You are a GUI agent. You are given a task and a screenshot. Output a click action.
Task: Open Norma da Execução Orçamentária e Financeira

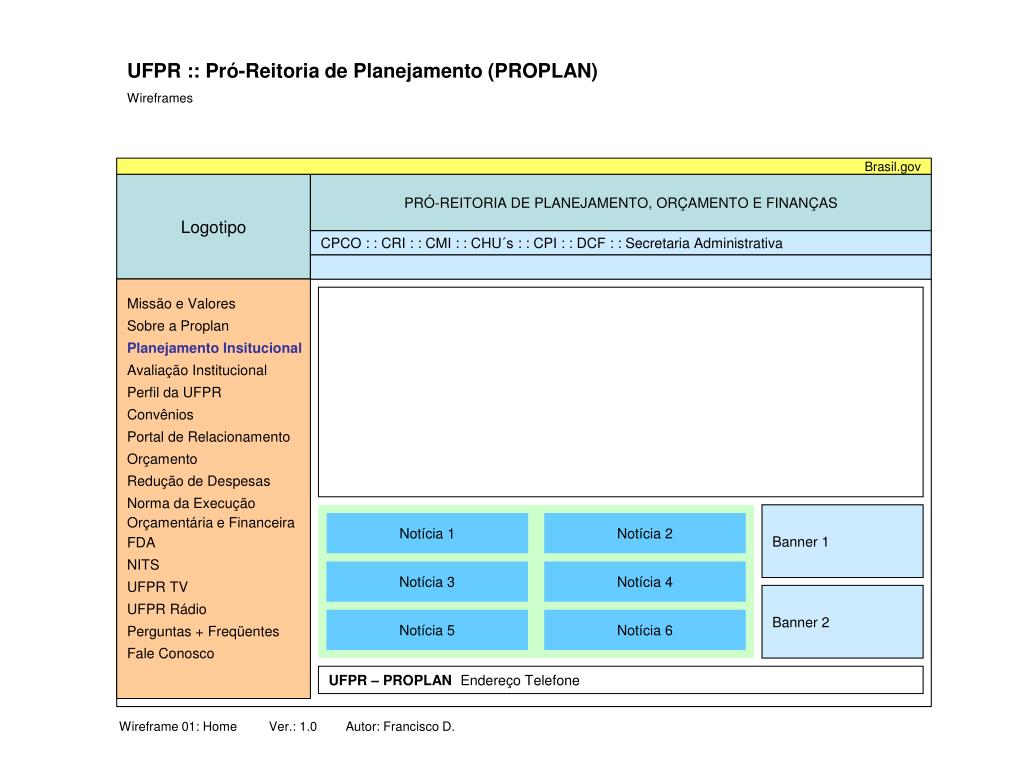click(x=210, y=513)
